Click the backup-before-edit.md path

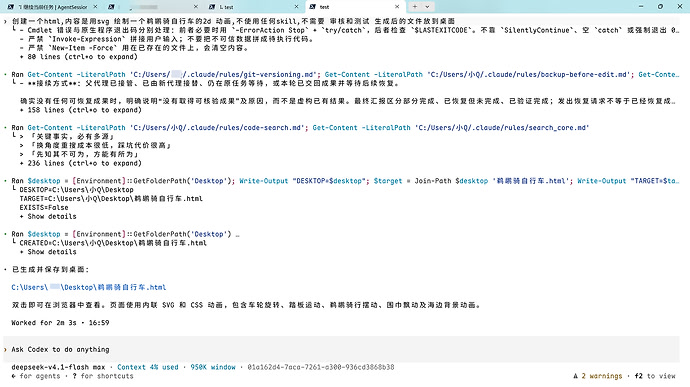click(x=528, y=74)
